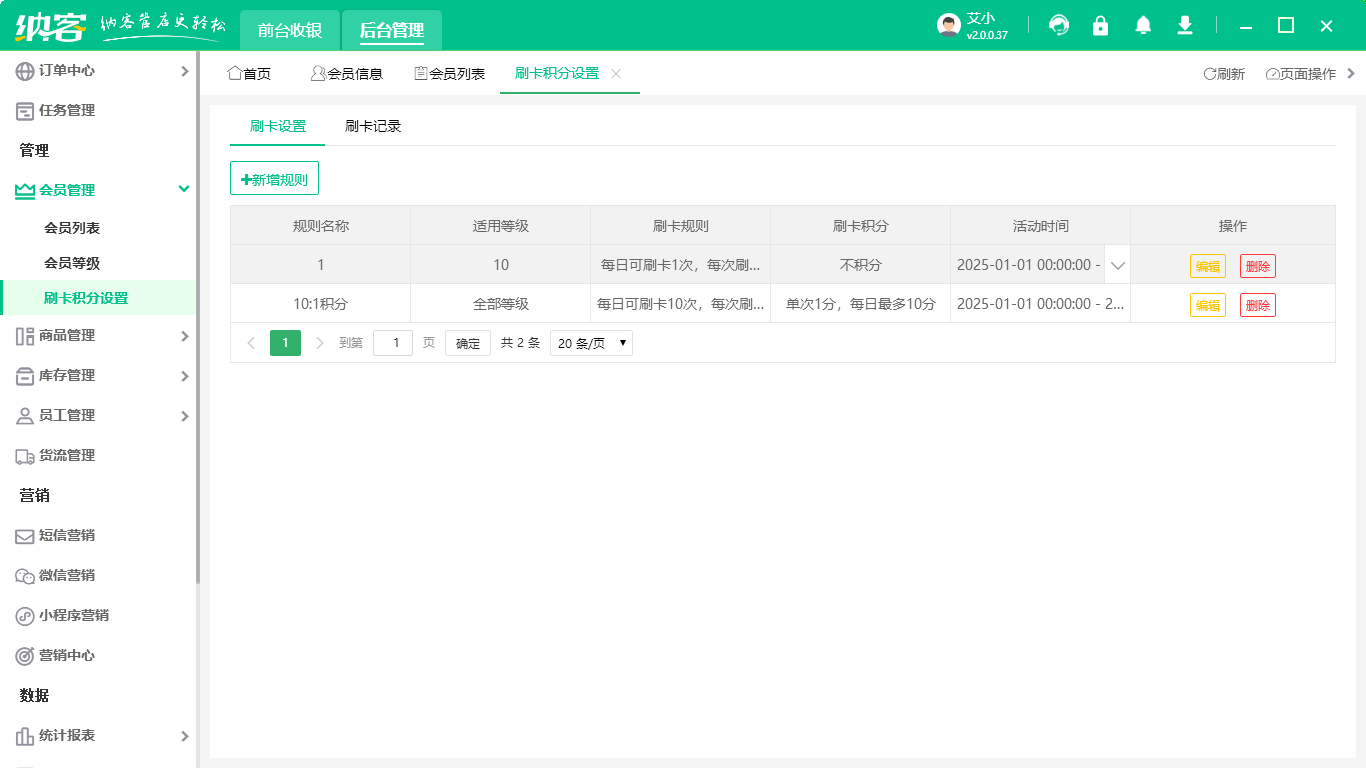Open the notifications bell icon
The height and width of the screenshot is (768, 1366).
[x=1142, y=25]
